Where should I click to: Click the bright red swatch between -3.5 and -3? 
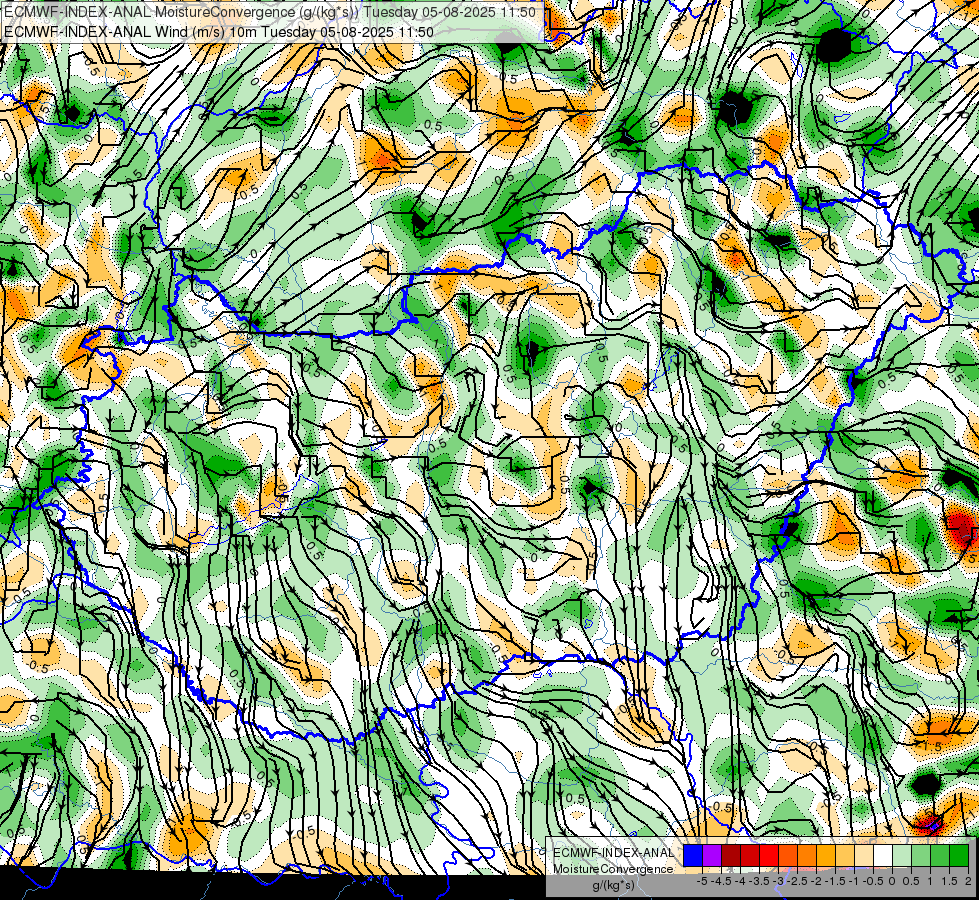click(769, 855)
